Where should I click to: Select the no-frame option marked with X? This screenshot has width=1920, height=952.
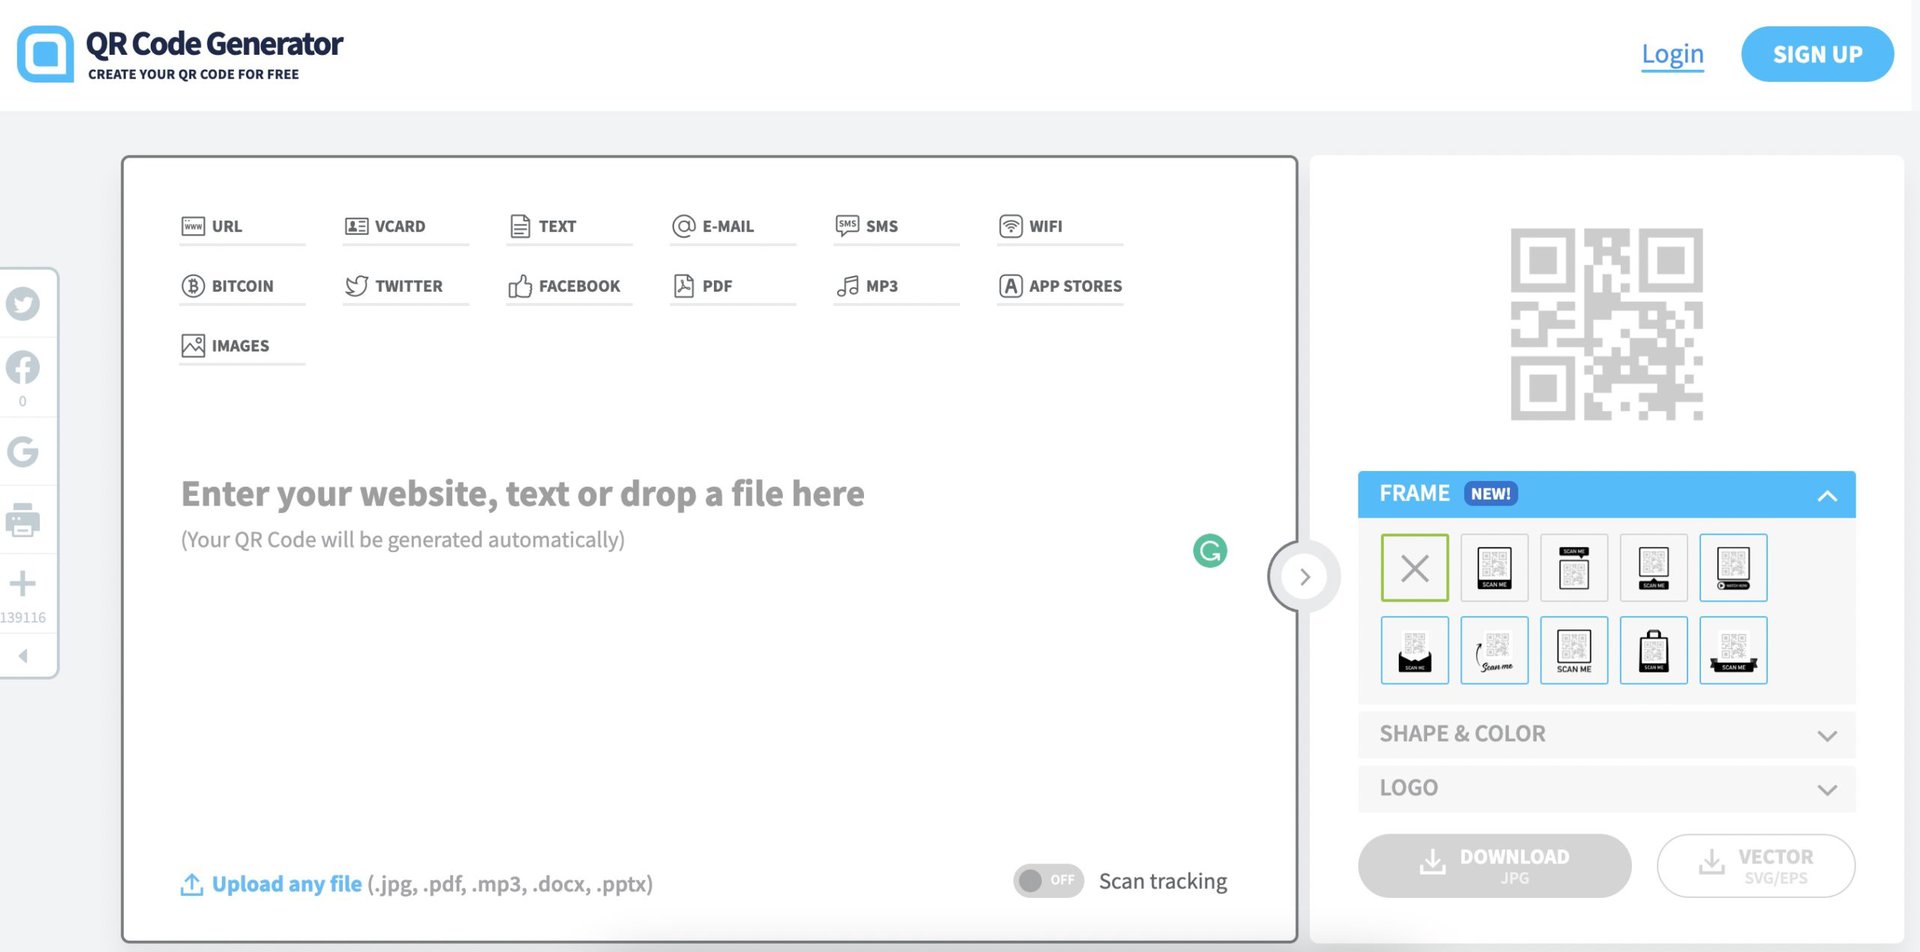(1414, 568)
